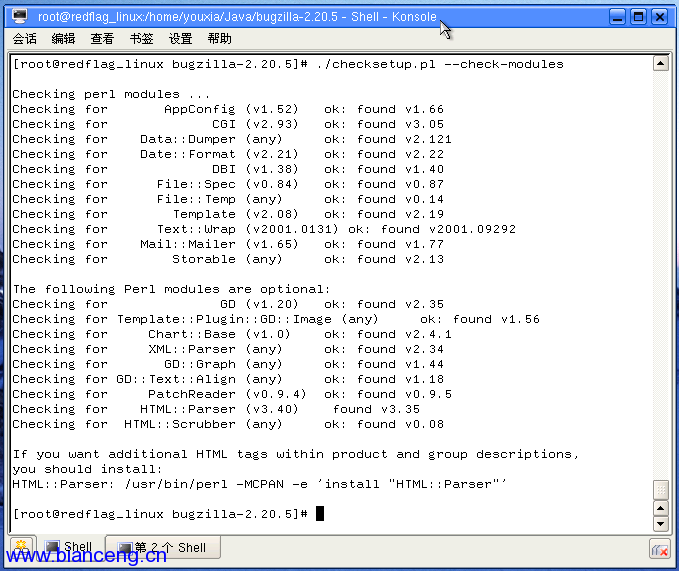Minimize the Konsole window
This screenshot has height=571, width=679.
(x=617, y=17)
